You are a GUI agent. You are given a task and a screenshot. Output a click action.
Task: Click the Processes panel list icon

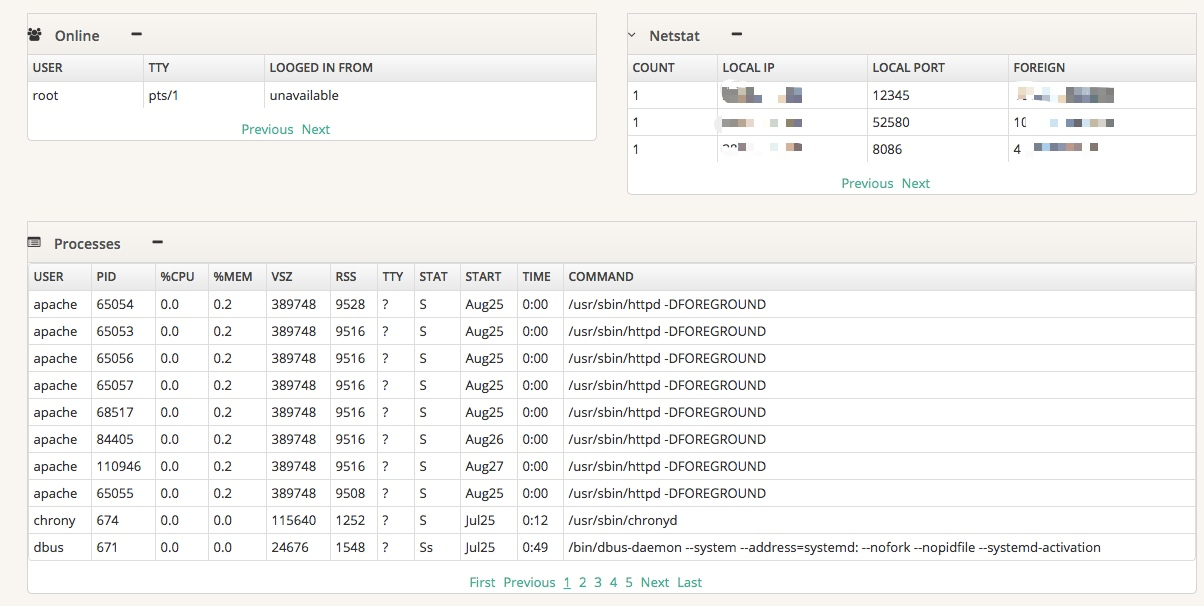tap(35, 243)
